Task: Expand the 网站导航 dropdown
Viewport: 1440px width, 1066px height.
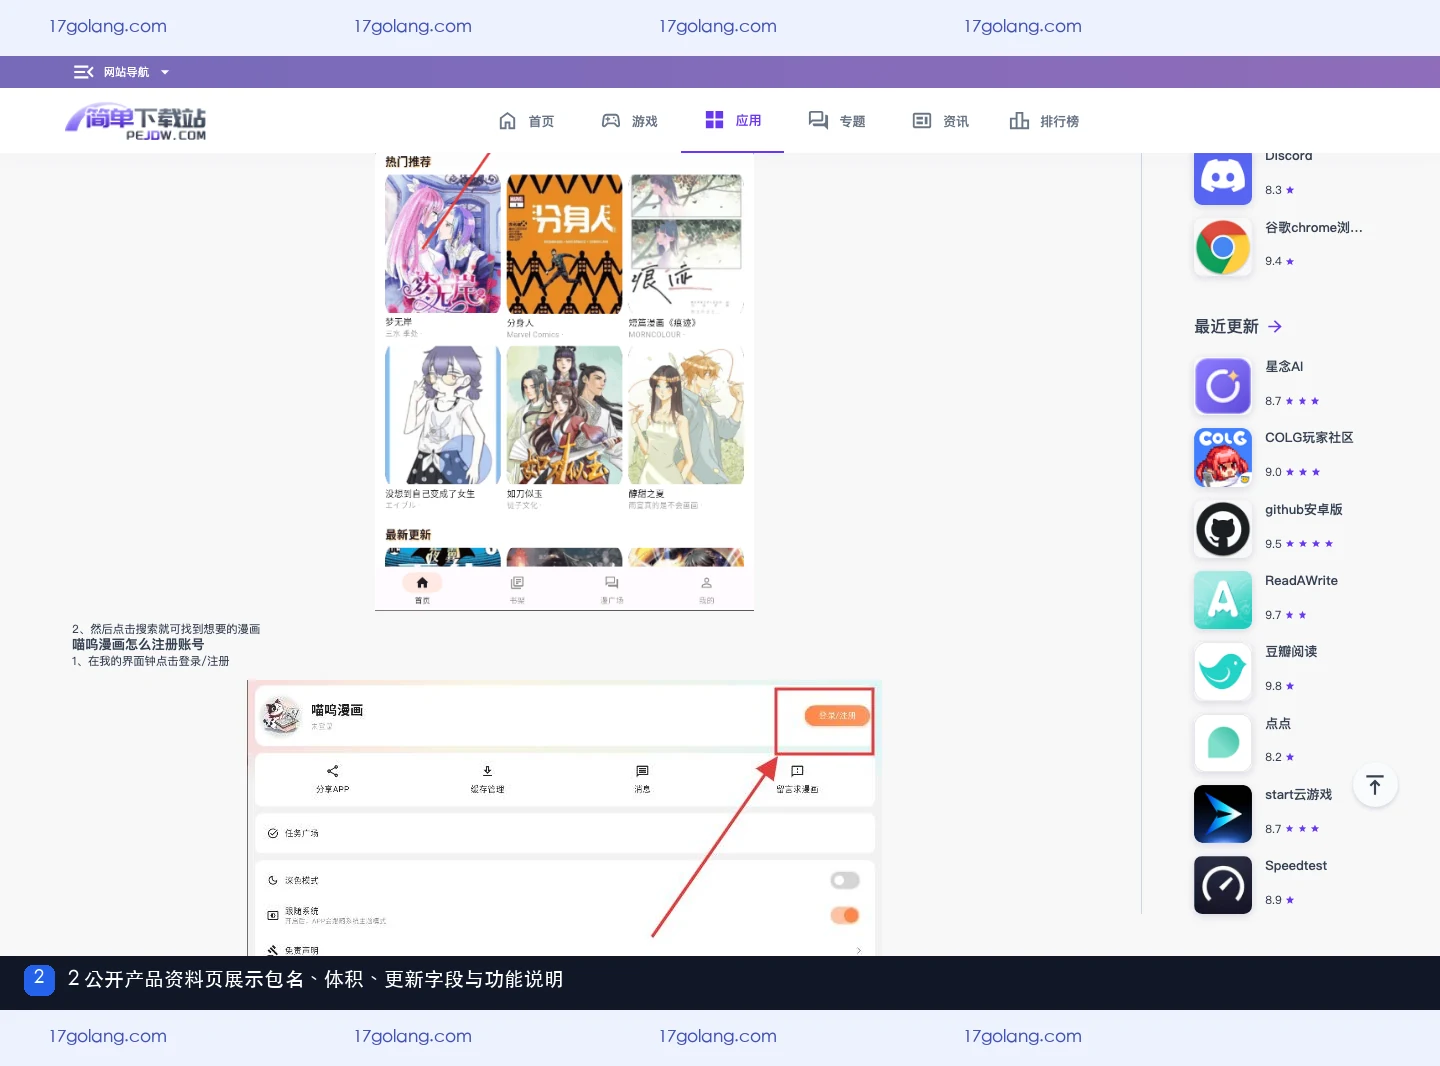Action: (122, 72)
